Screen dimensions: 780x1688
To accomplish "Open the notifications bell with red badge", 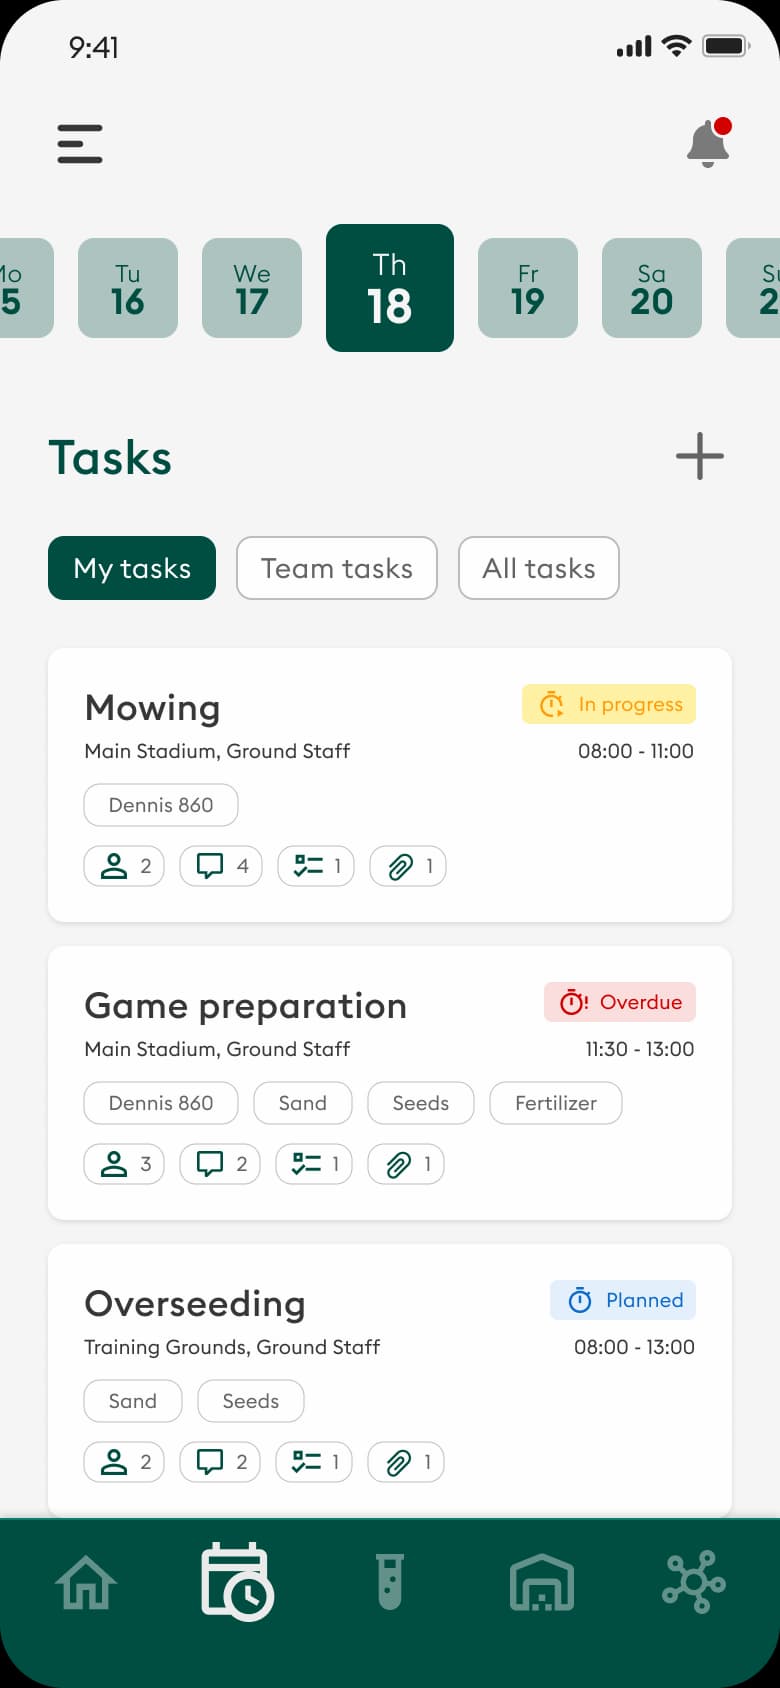I will click(x=708, y=143).
